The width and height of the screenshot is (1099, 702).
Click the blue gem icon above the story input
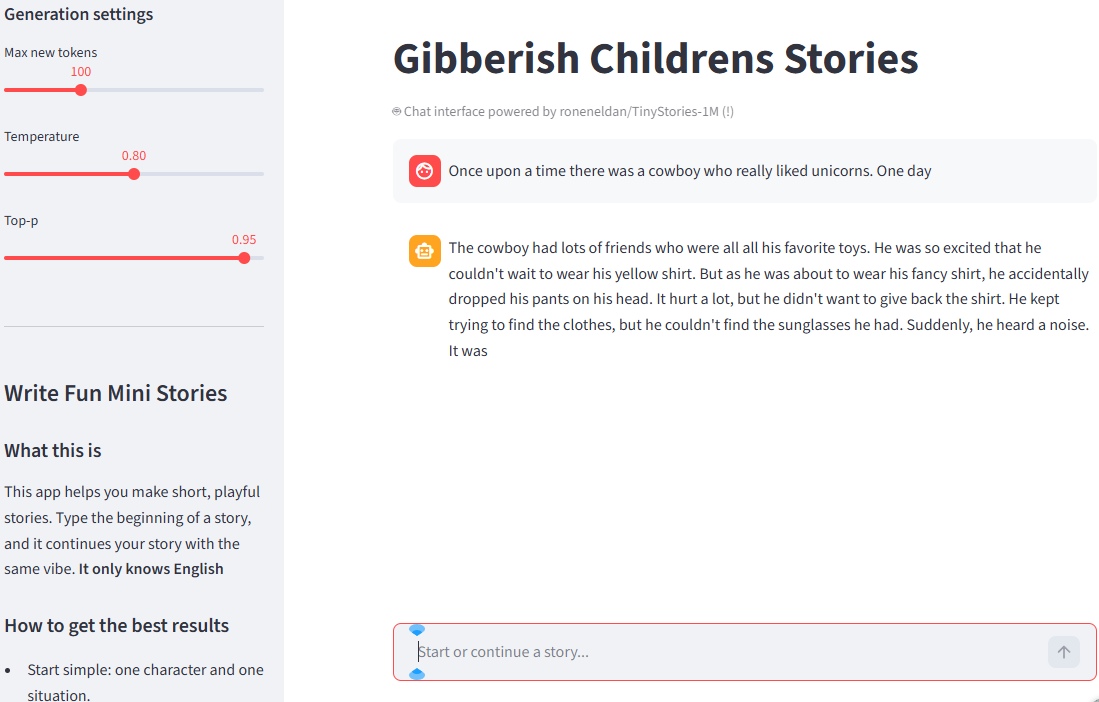[417, 629]
